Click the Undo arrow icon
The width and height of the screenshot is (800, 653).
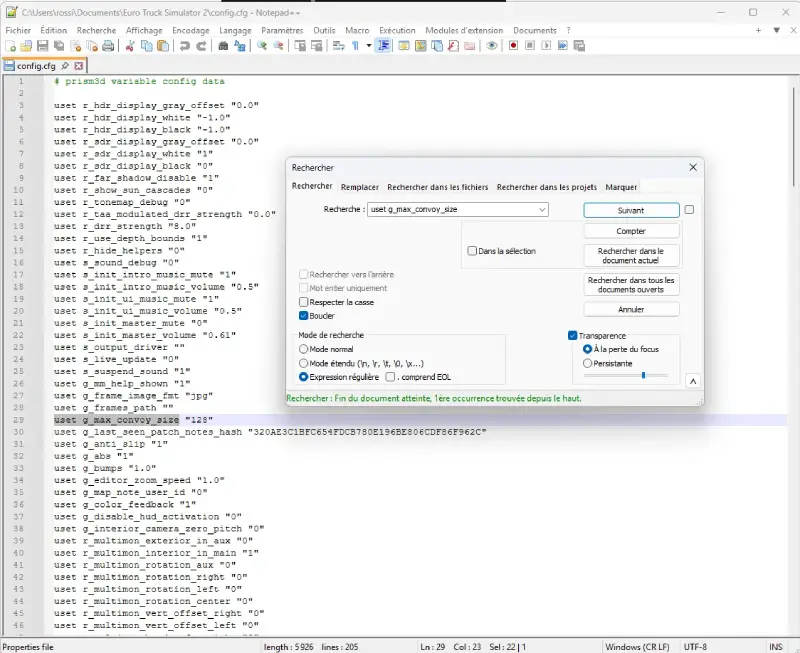(x=185, y=46)
